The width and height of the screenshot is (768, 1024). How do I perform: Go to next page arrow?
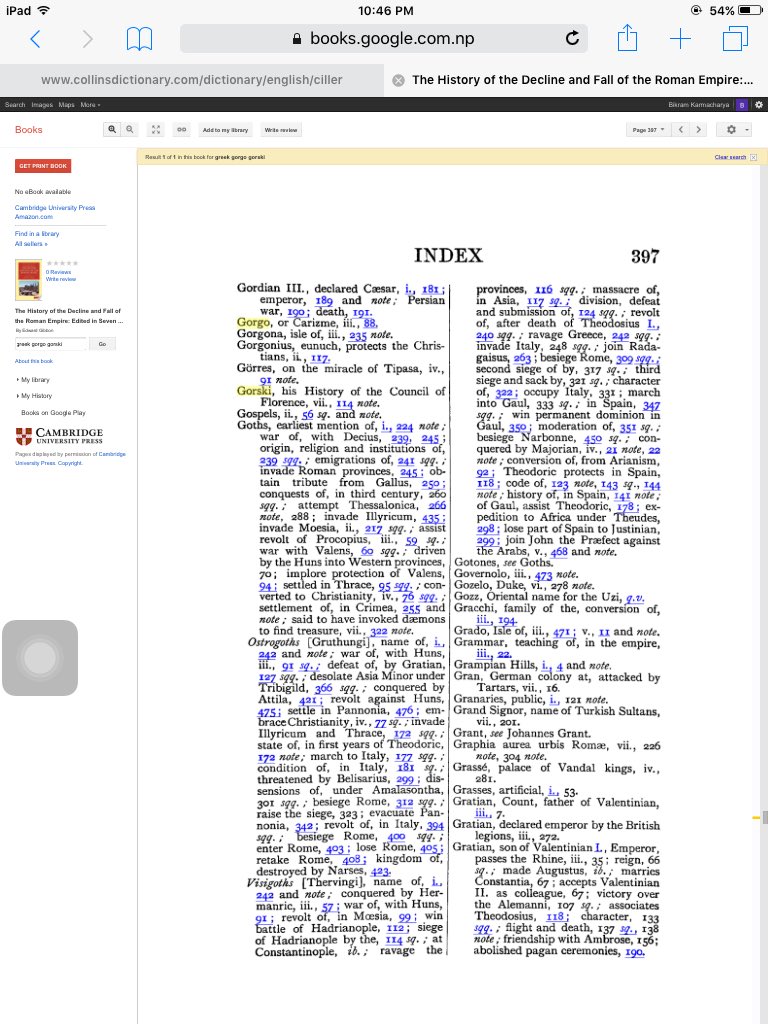[x=698, y=129]
